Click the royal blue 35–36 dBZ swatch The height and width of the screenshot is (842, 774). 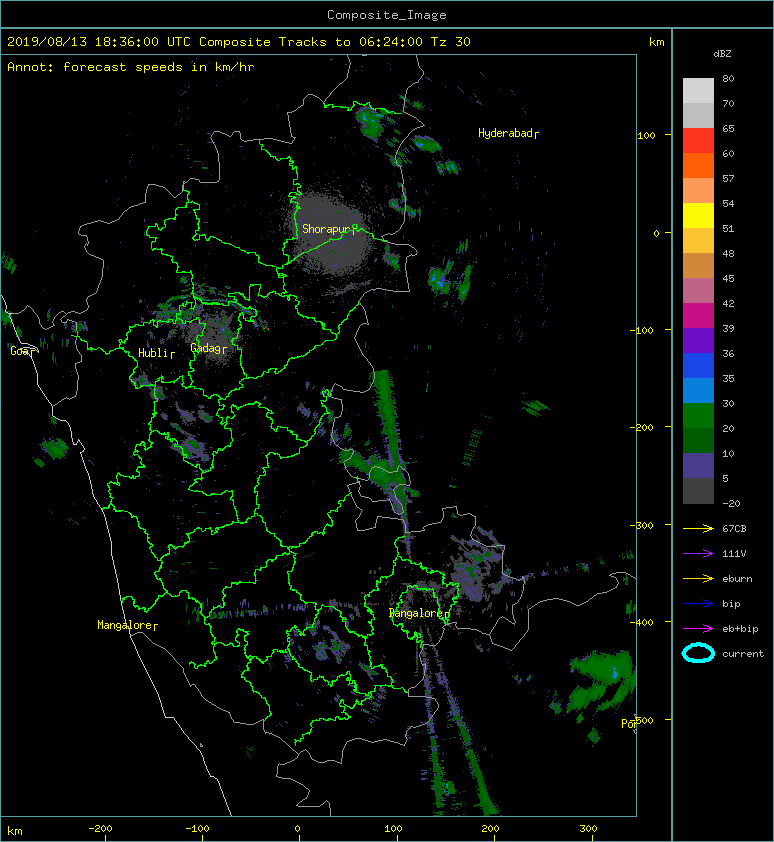pyautogui.click(x=698, y=365)
